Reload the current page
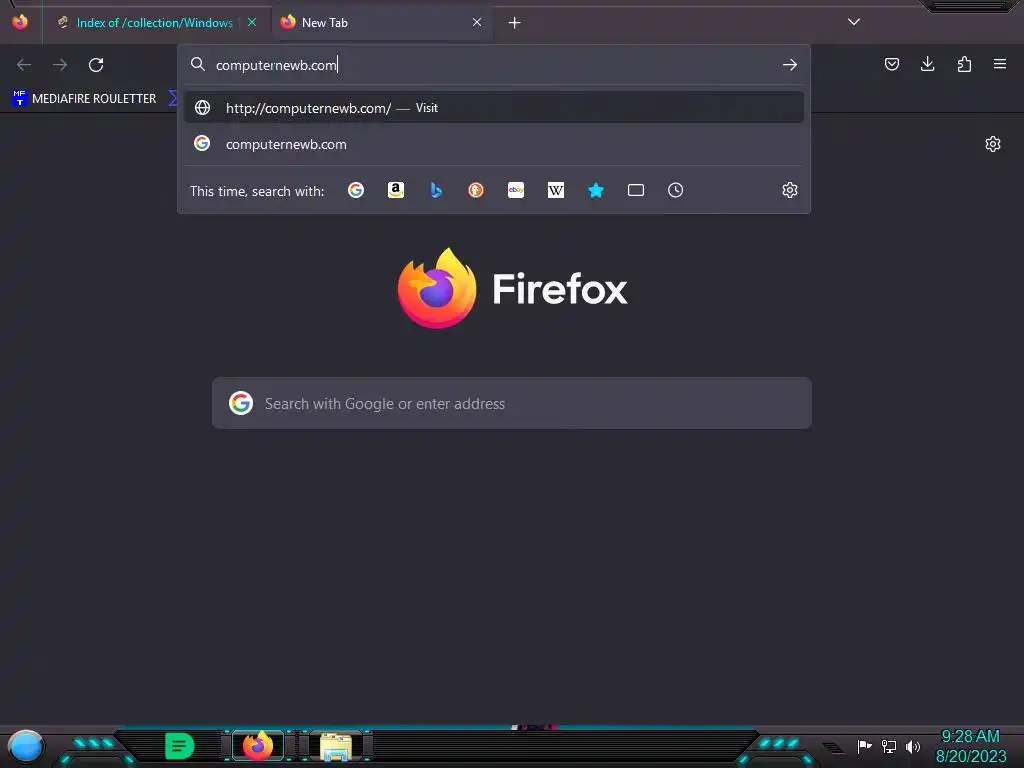 96,65
